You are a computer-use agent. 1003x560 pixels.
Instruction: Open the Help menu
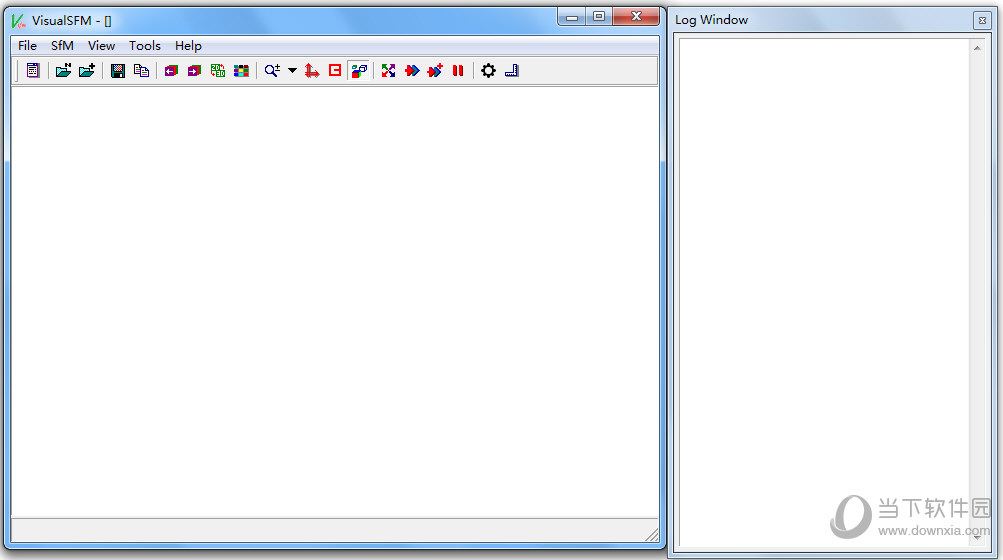click(188, 45)
